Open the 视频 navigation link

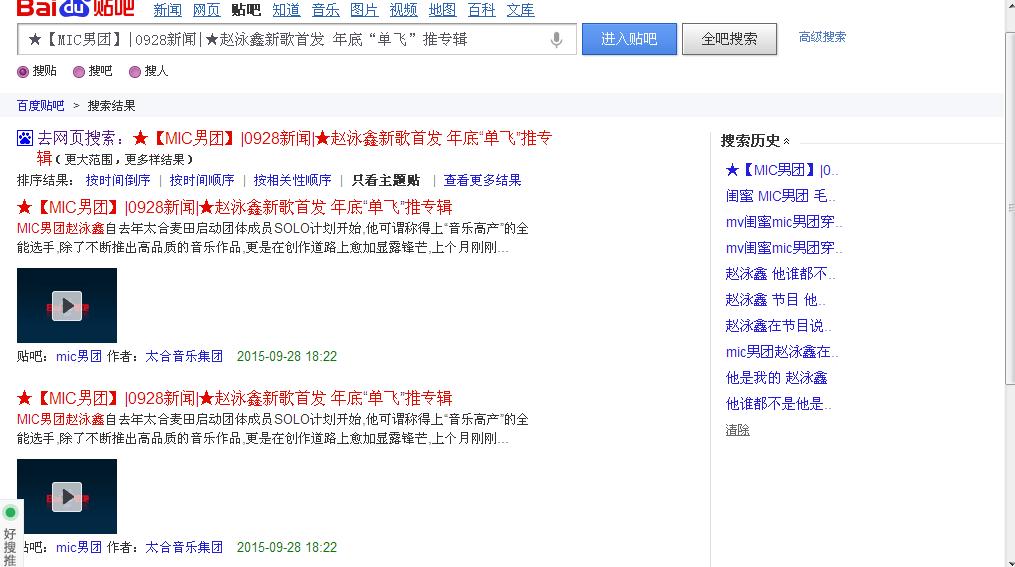pyautogui.click(x=403, y=10)
